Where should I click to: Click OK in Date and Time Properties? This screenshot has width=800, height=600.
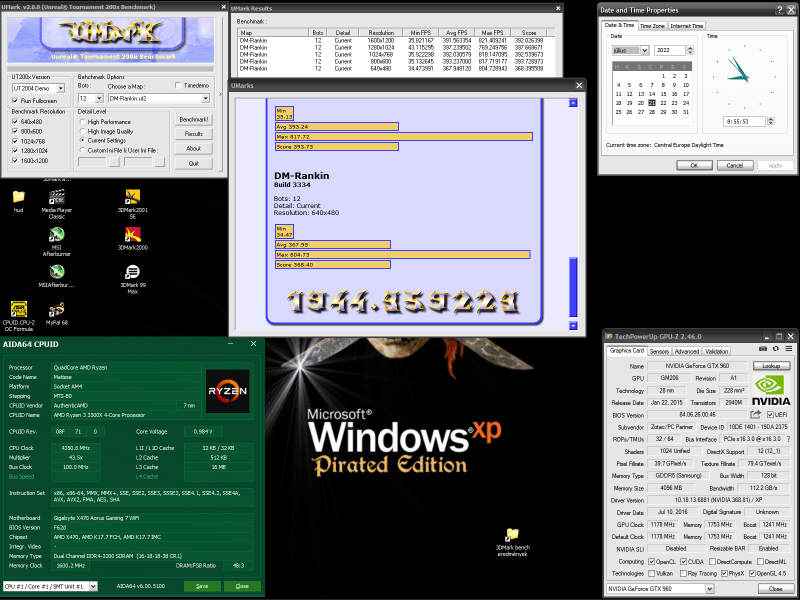tap(694, 165)
